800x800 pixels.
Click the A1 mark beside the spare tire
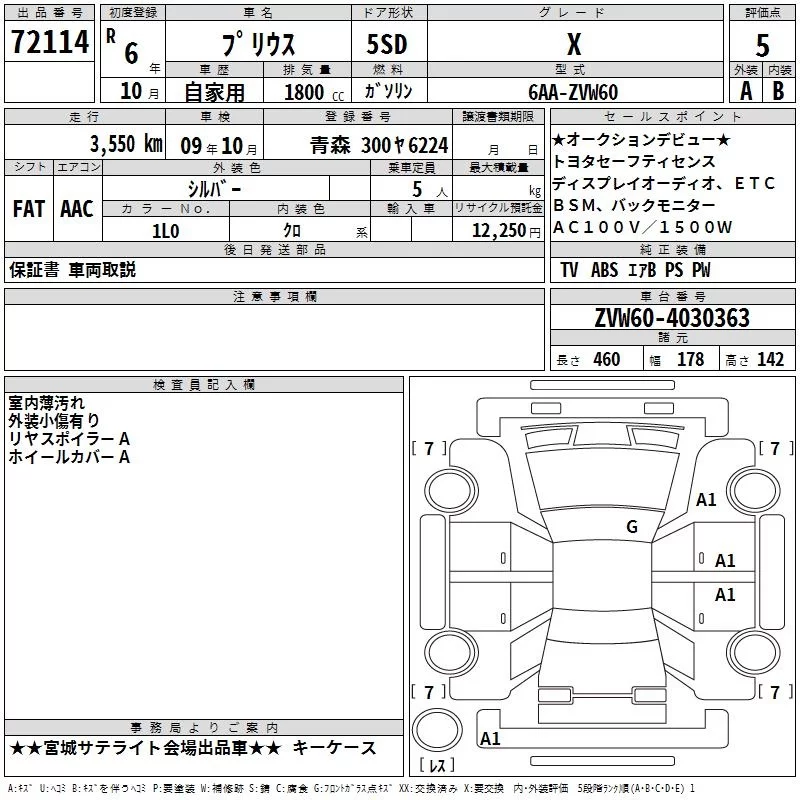click(x=490, y=739)
